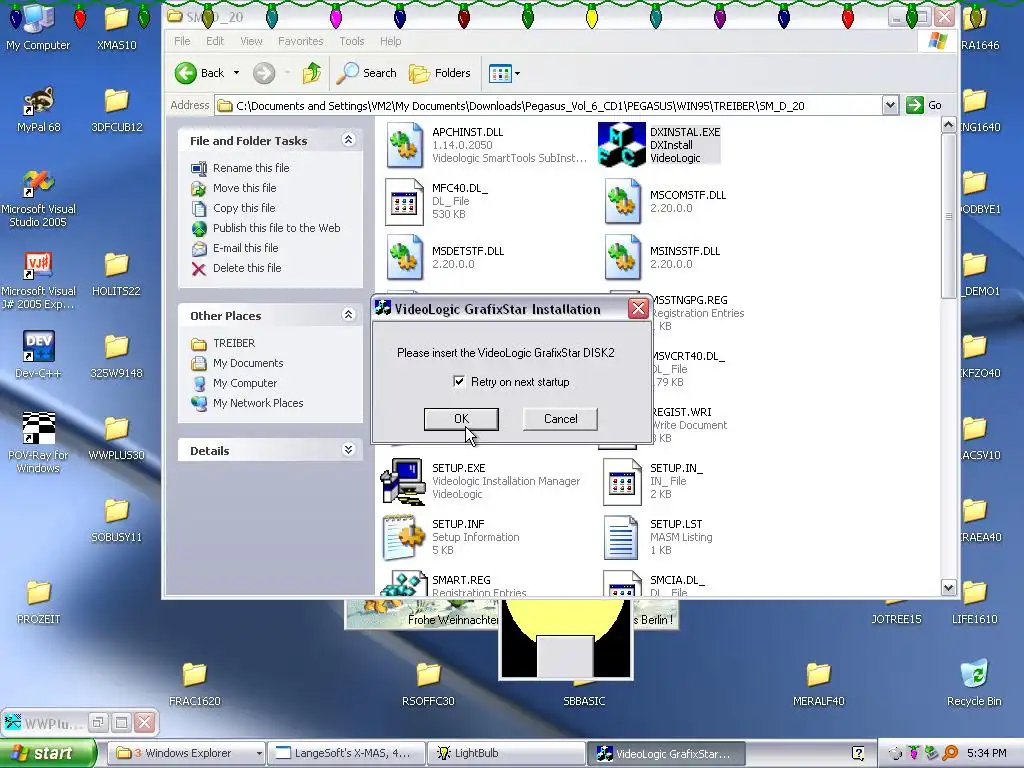Select the MFC40.DL_ file icon
Viewport: 1024px width, 768px height.
pyautogui.click(x=404, y=202)
